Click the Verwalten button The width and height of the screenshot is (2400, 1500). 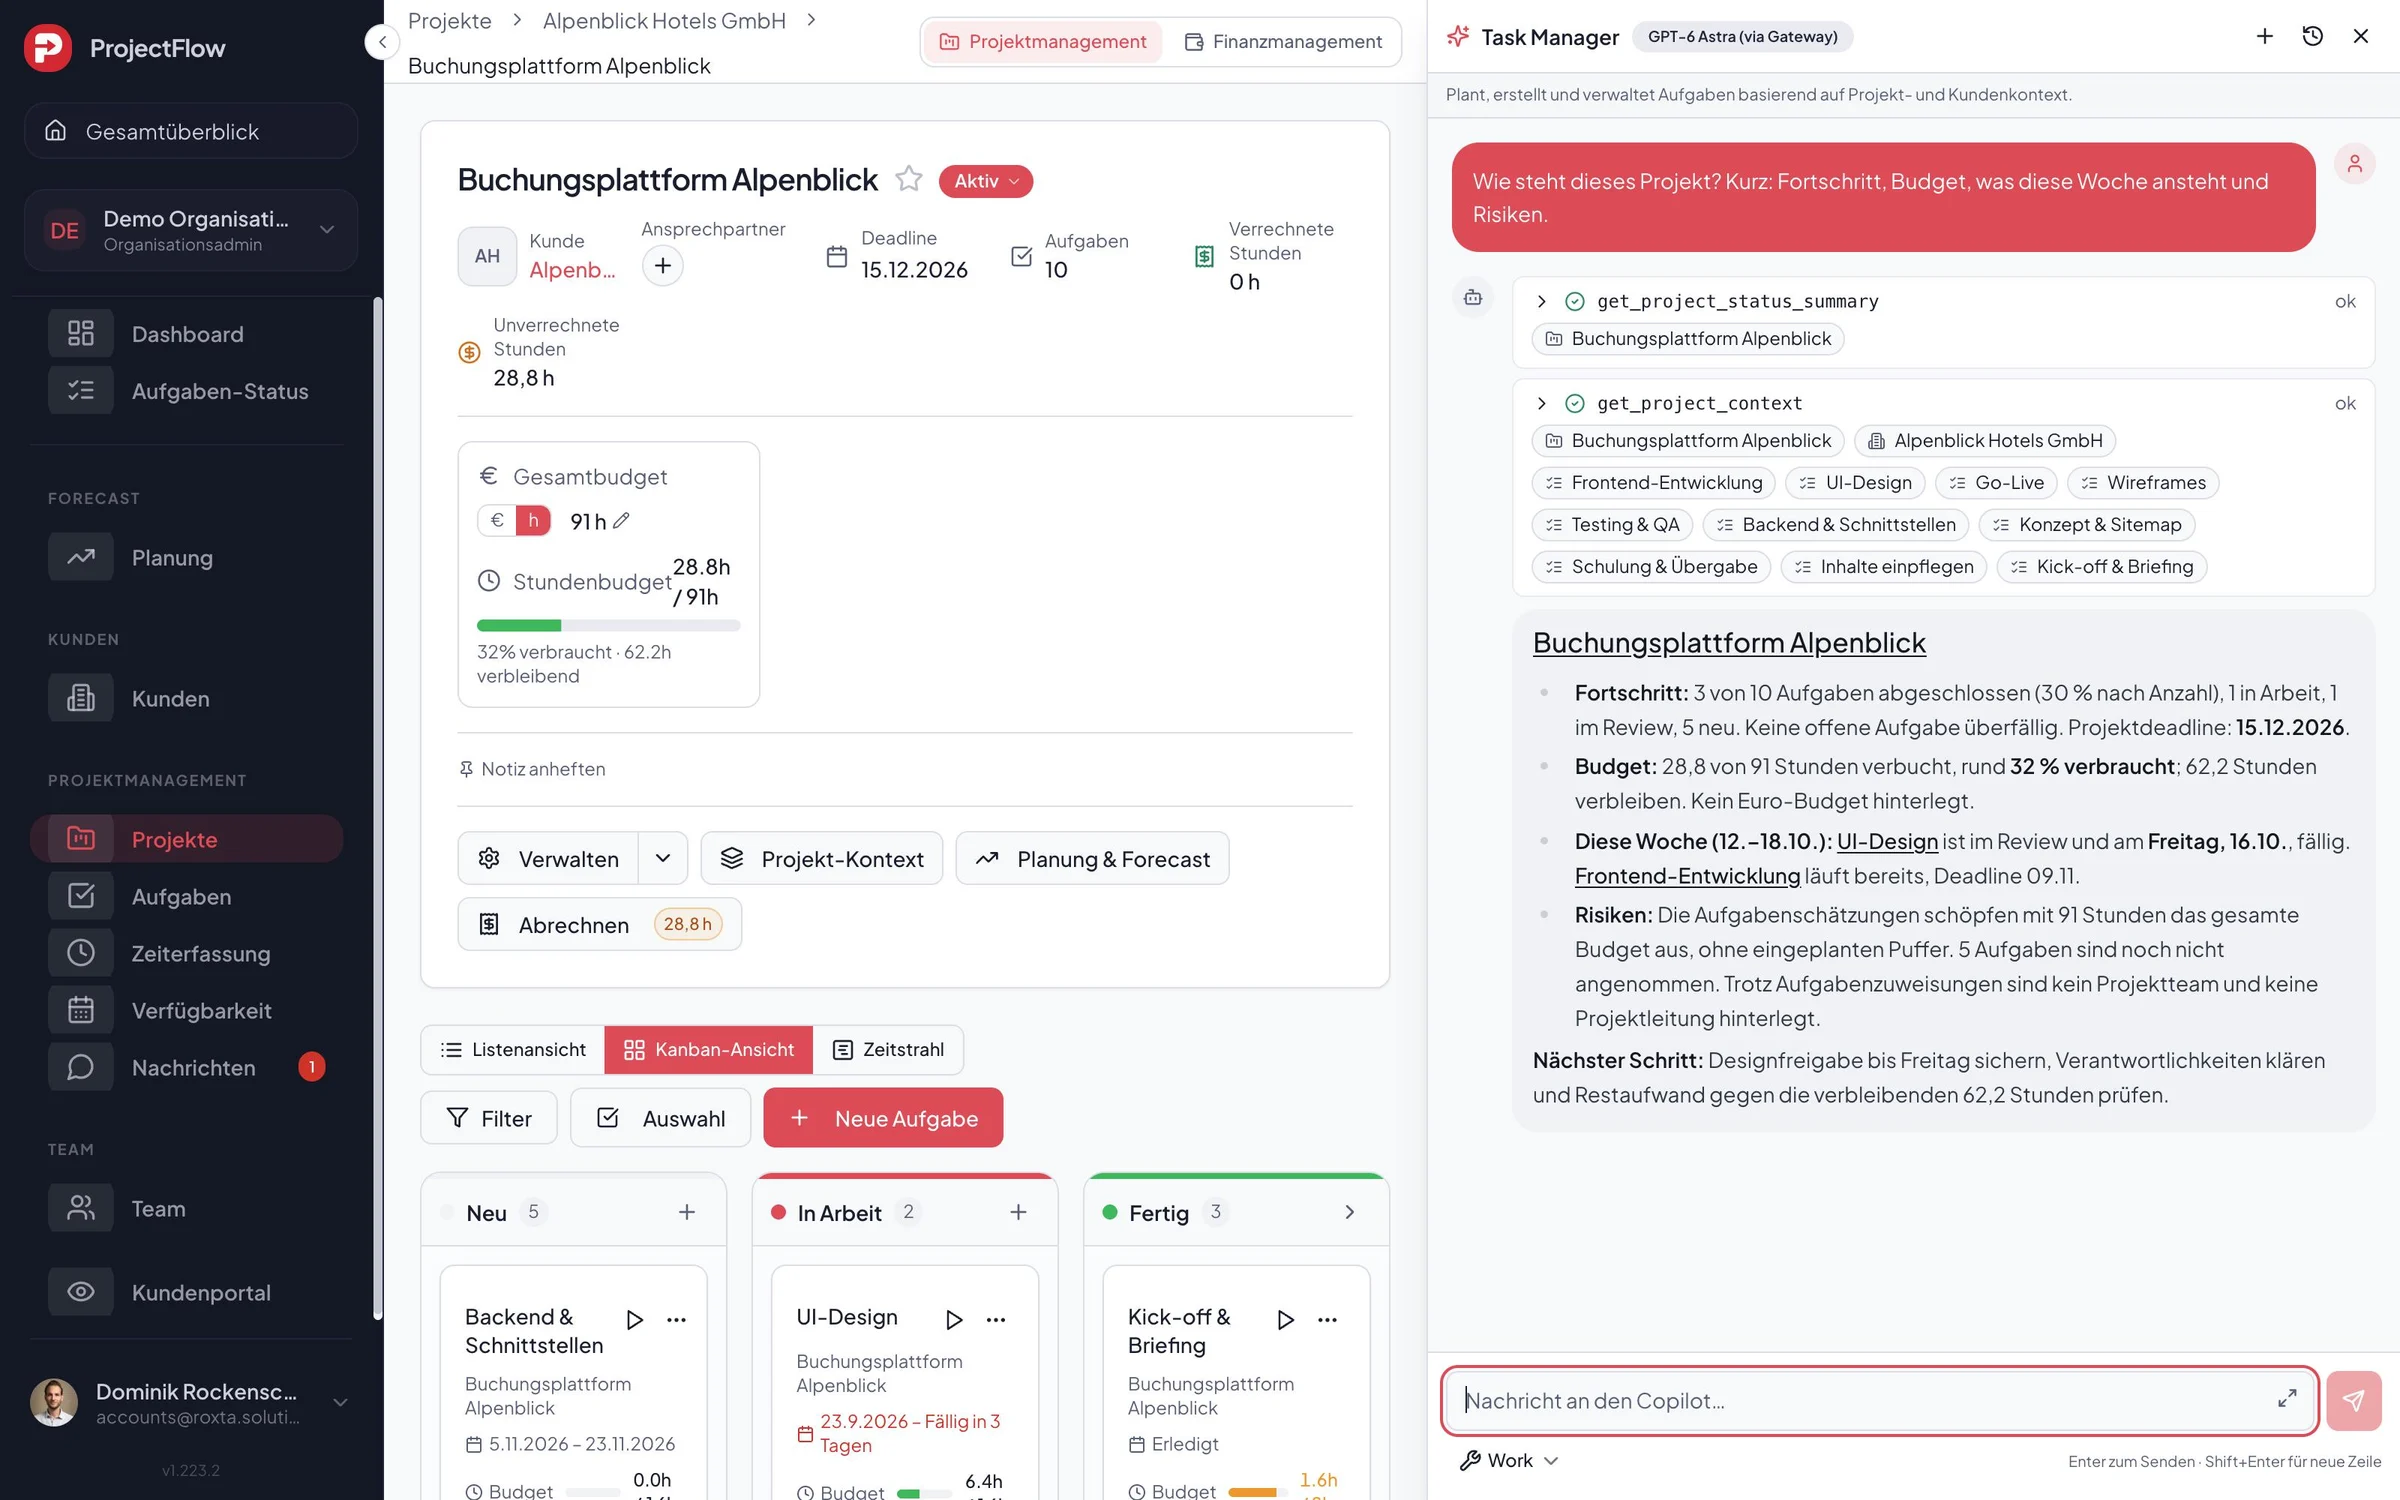pyautogui.click(x=548, y=858)
